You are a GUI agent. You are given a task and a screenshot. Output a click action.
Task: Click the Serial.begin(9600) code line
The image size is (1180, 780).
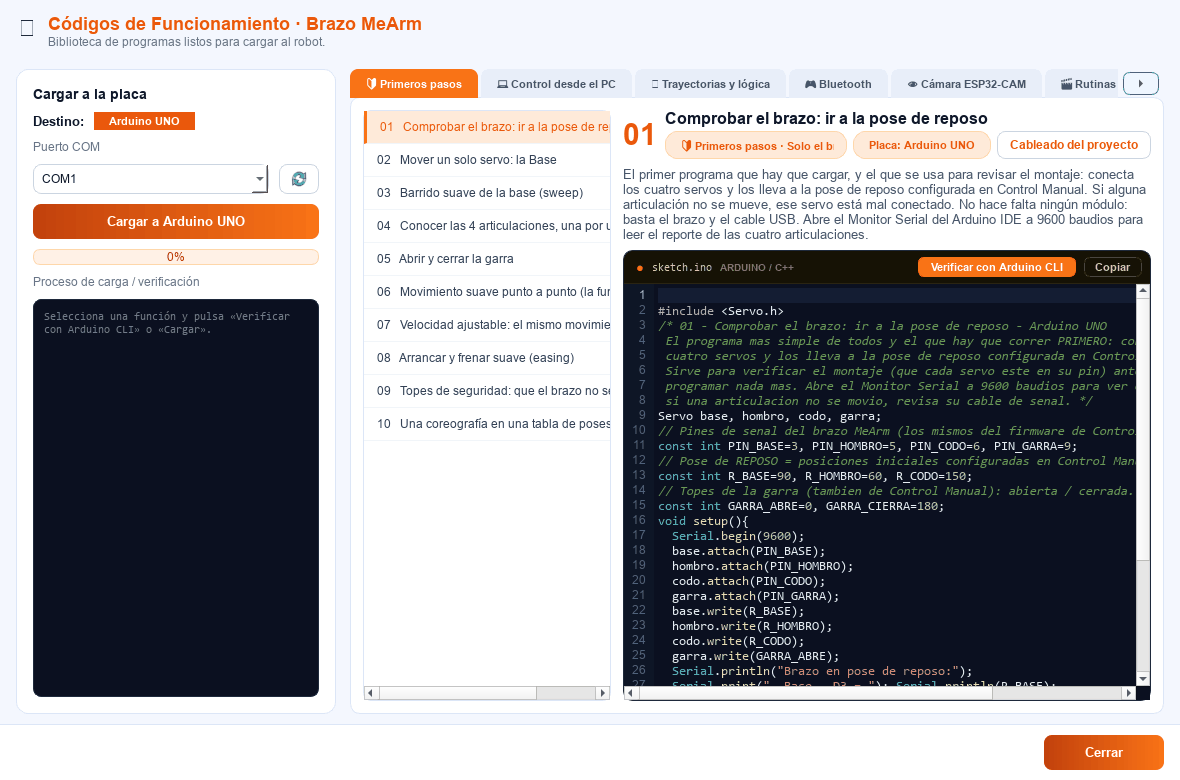(738, 536)
